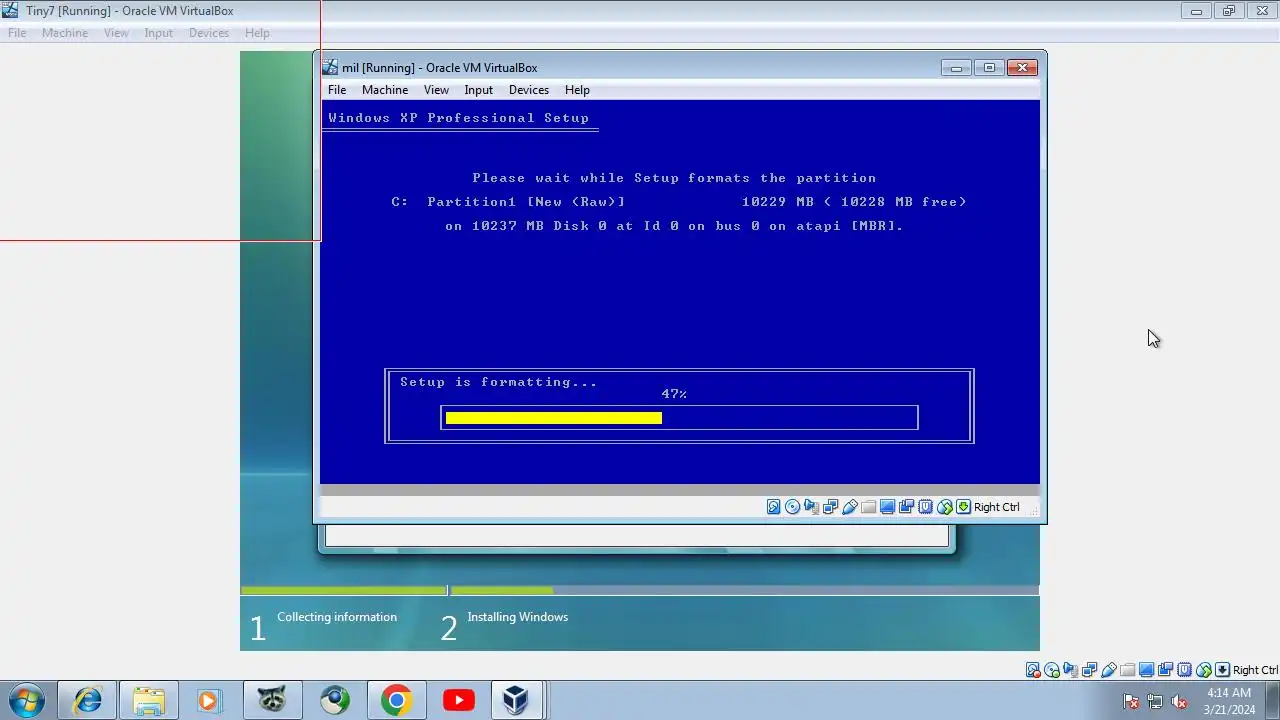Click CPU features indicator in Tiny7 status bar
The height and width of the screenshot is (720, 1280).
tap(1185, 670)
